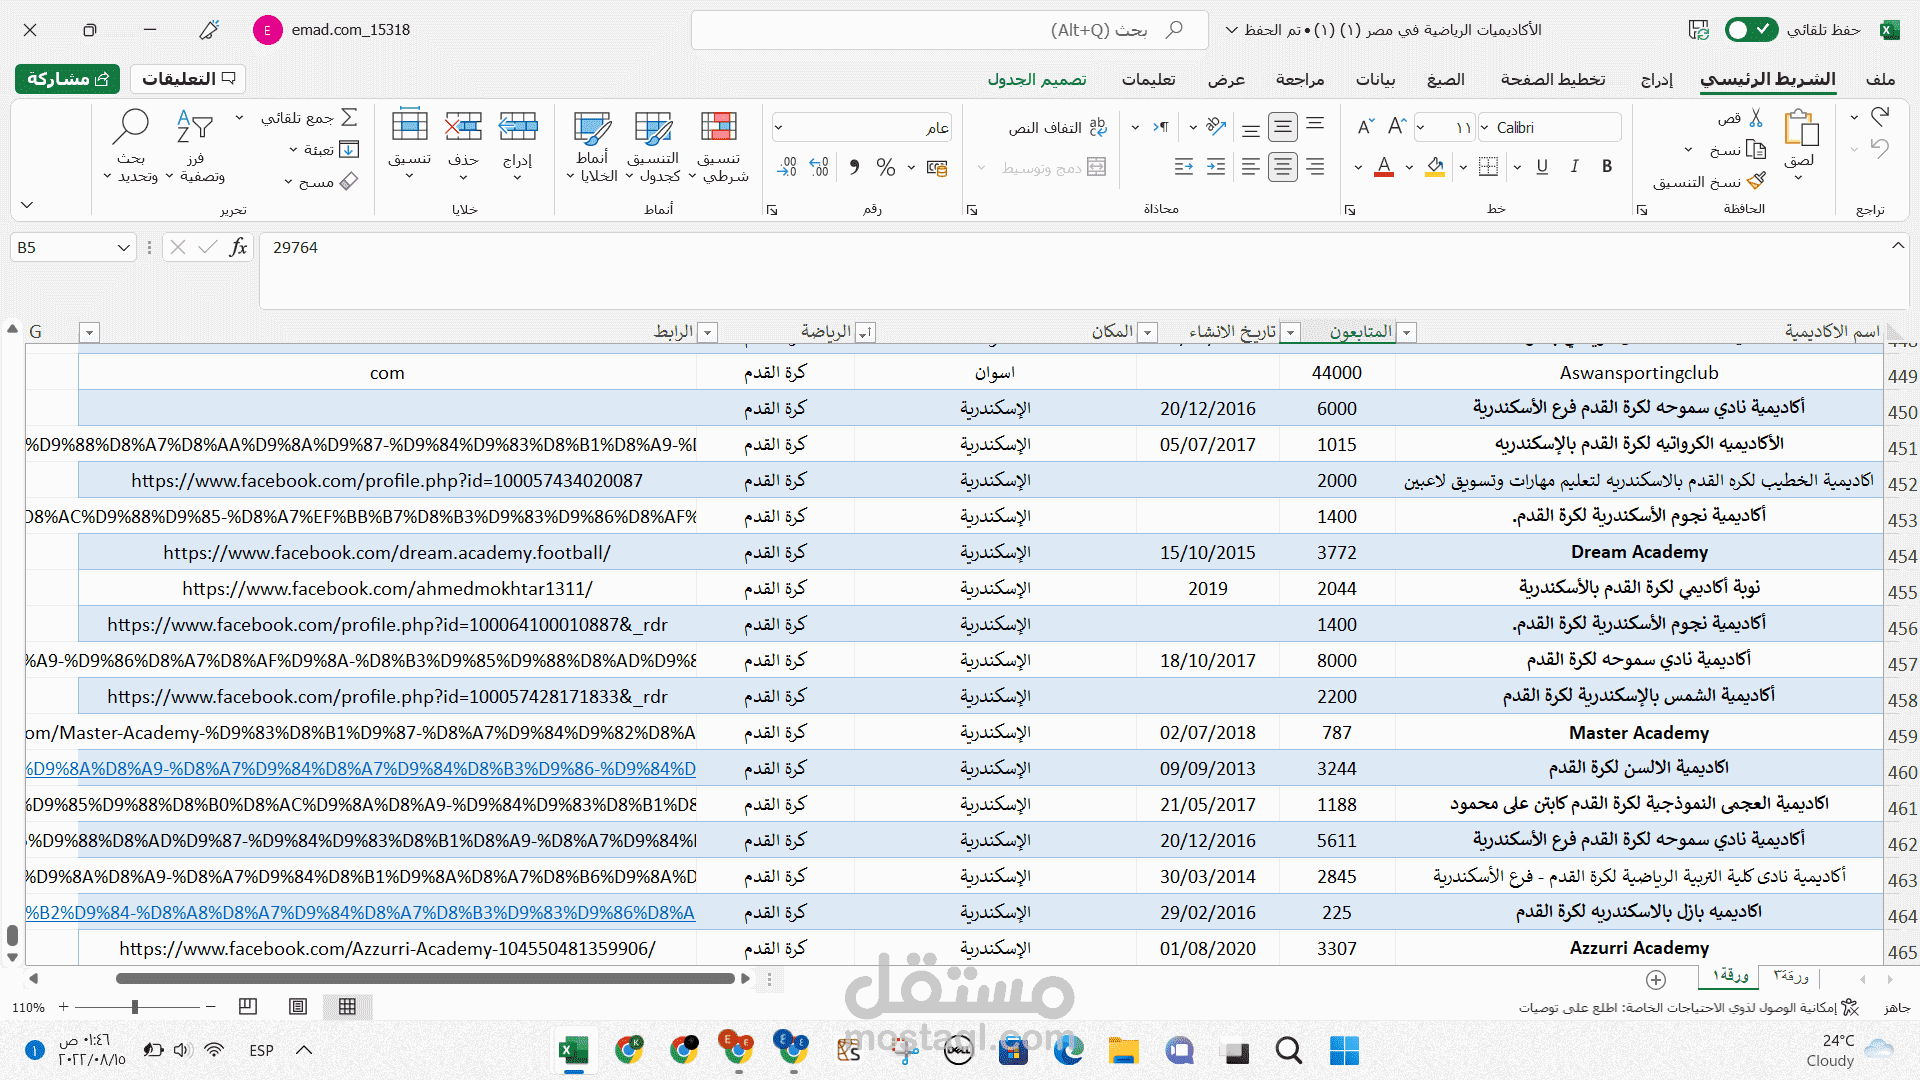1920x1080 pixels.
Task: Click the Find and Select magnifier icon
Action: pyautogui.click(x=131, y=128)
